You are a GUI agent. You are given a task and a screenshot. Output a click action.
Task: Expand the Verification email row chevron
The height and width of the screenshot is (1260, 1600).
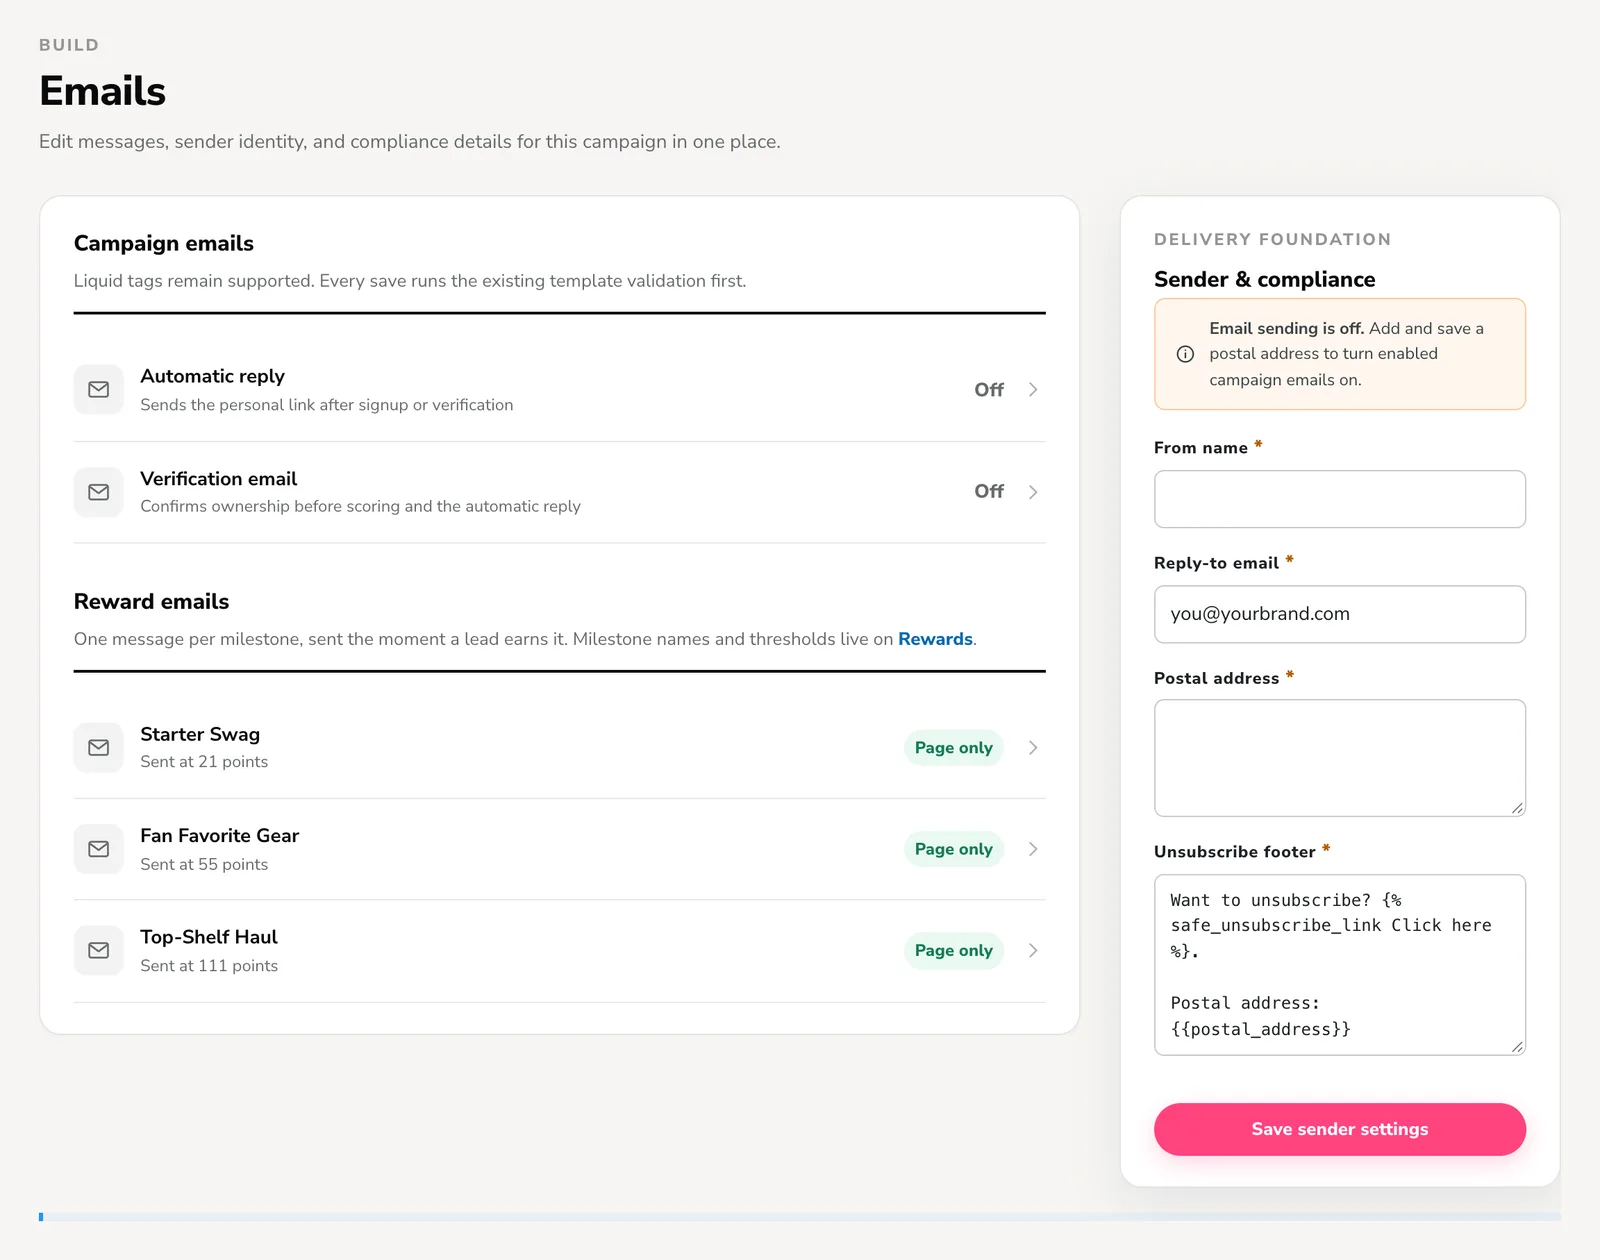(x=1033, y=492)
